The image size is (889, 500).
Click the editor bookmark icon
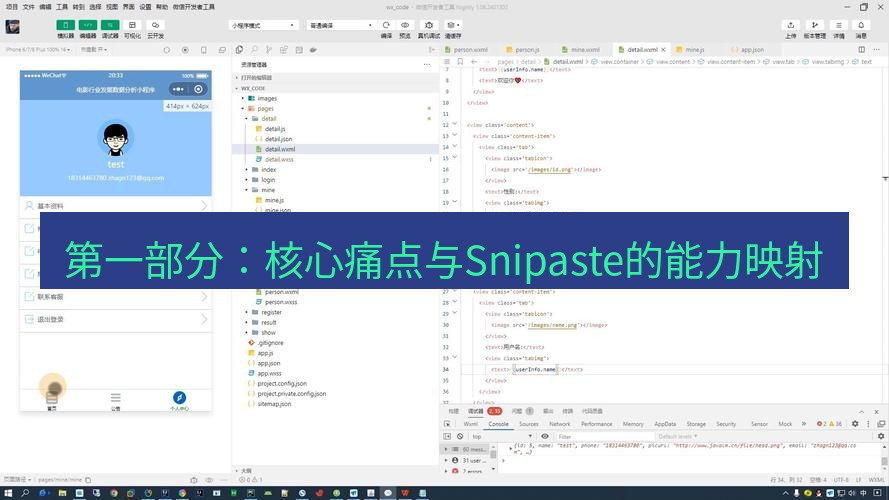tap(460, 62)
